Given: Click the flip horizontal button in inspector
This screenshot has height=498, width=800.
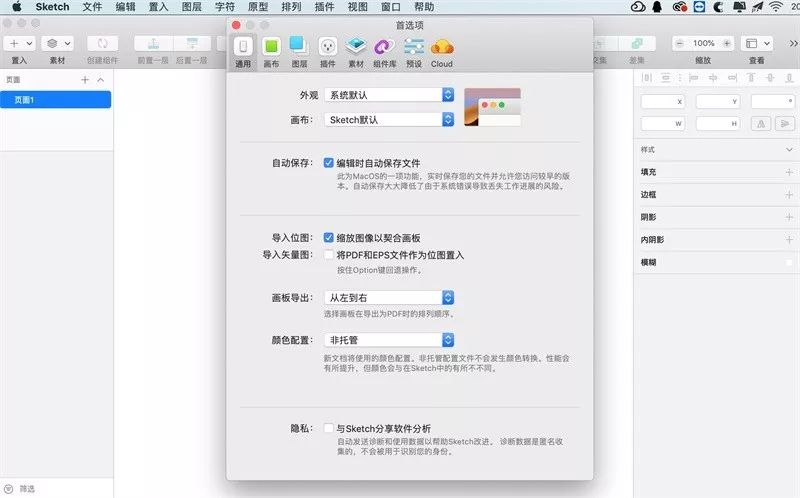Looking at the screenshot, I should 761,123.
